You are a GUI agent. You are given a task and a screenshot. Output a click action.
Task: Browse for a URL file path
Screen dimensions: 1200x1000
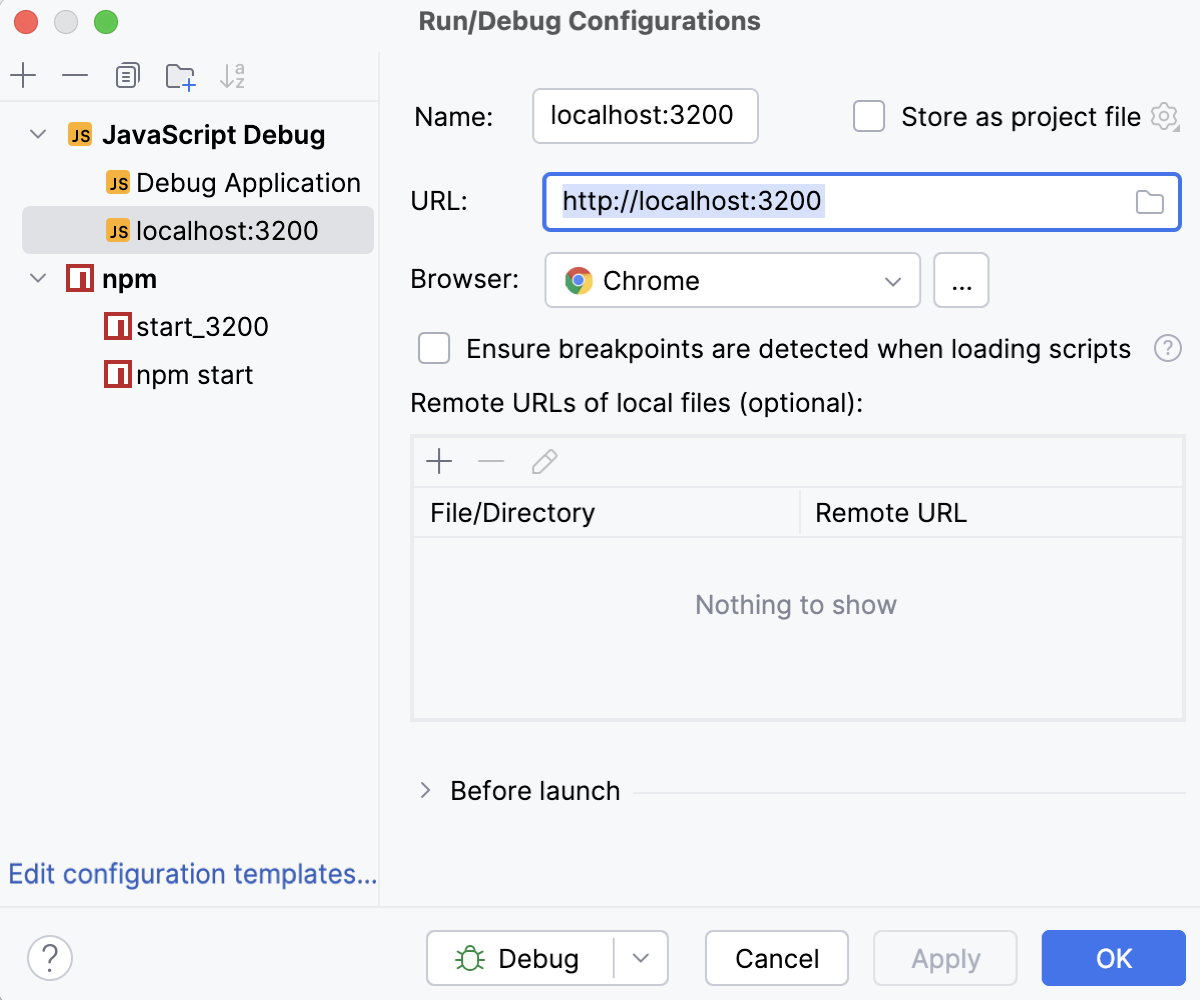pos(1150,202)
